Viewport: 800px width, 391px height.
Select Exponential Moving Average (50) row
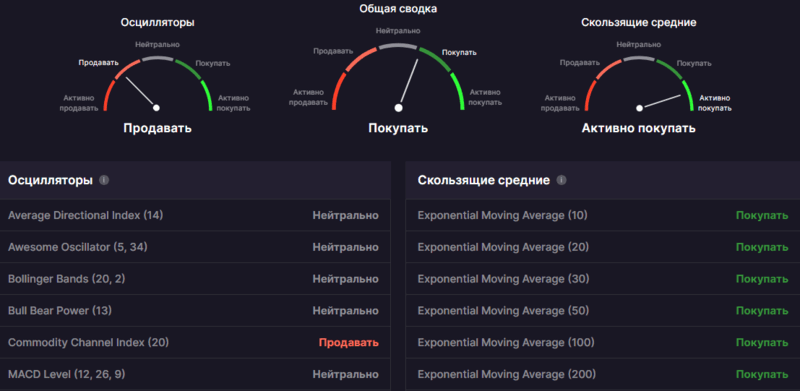coord(603,310)
